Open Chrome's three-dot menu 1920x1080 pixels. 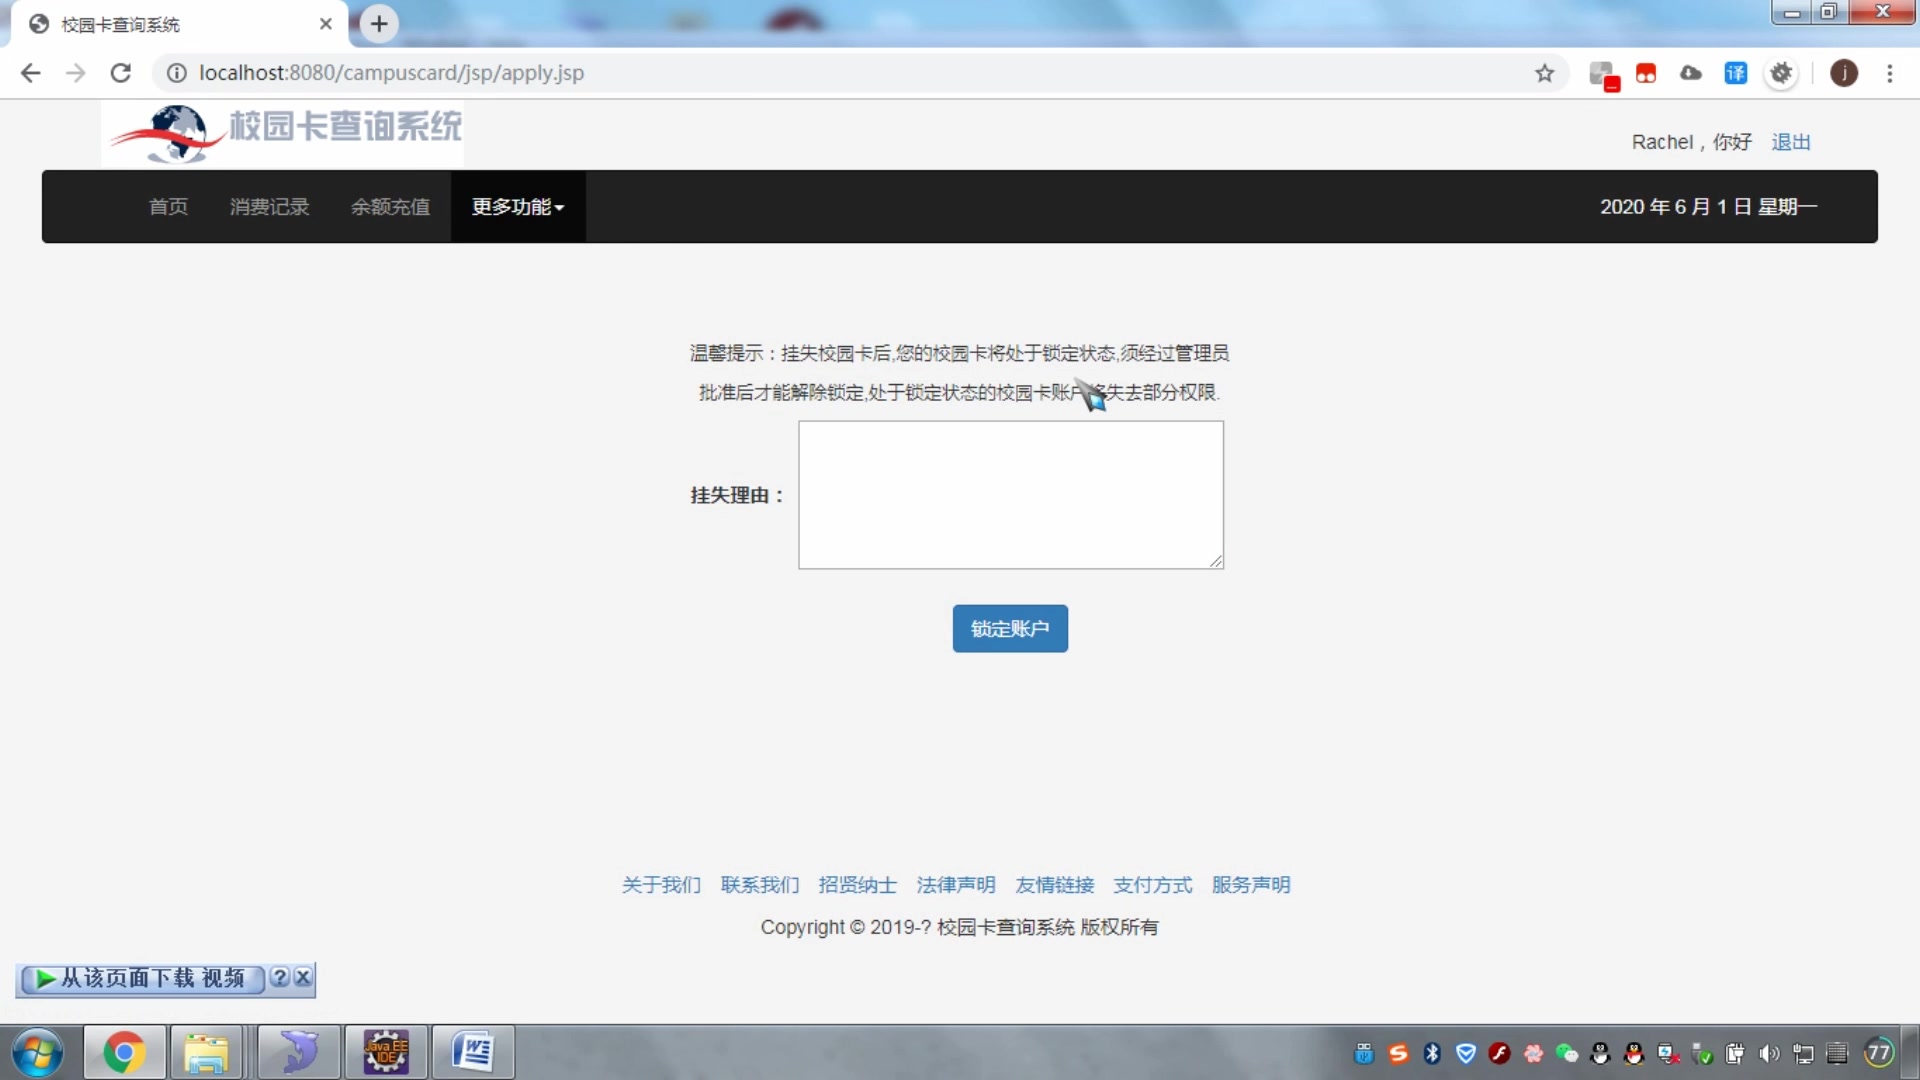coord(1891,73)
